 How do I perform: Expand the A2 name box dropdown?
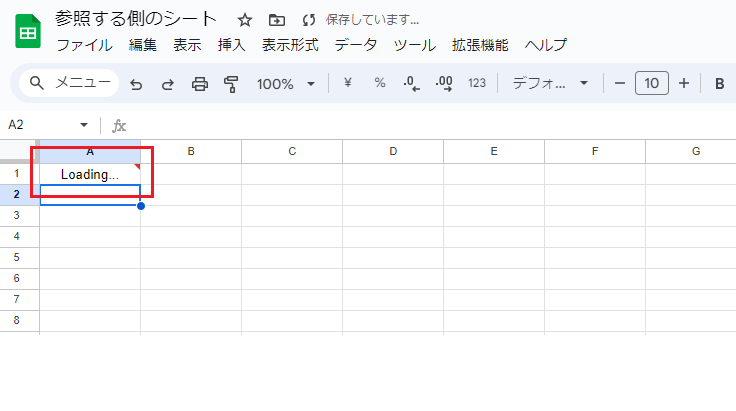click(84, 125)
